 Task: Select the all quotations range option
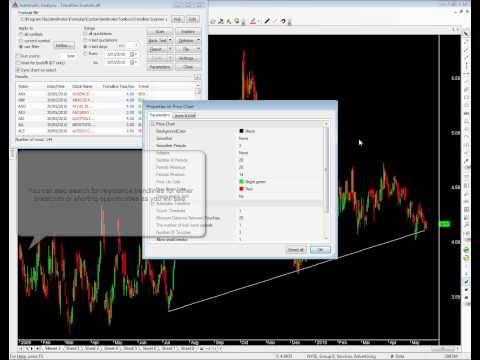[85, 34]
